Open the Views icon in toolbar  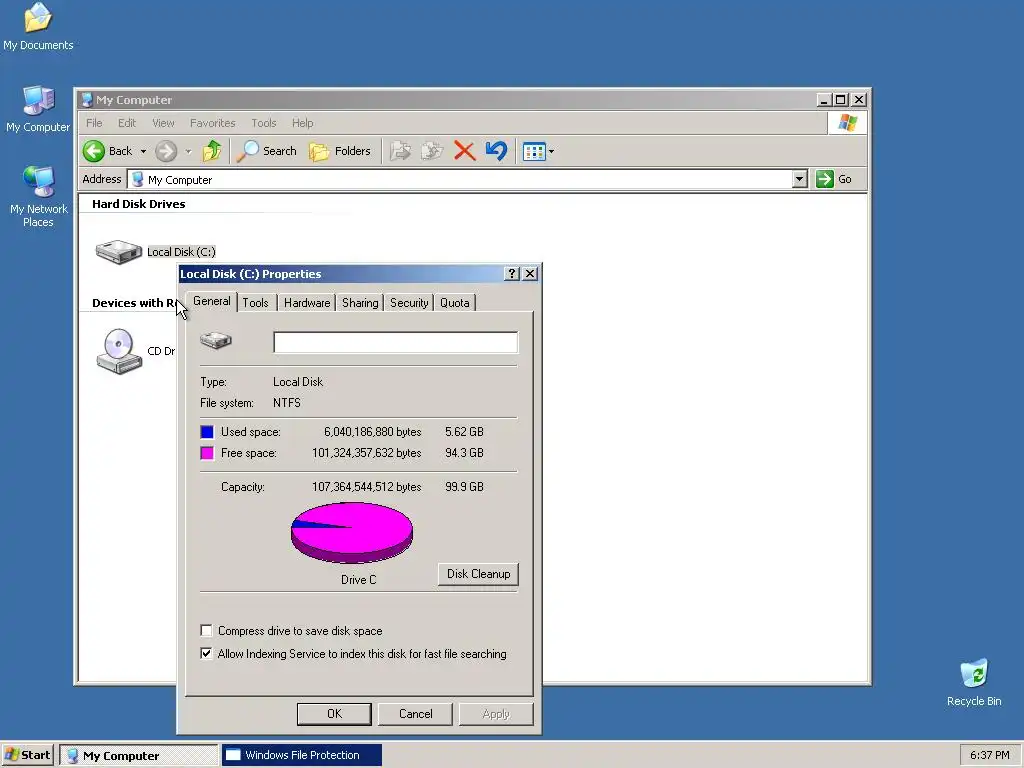point(534,152)
